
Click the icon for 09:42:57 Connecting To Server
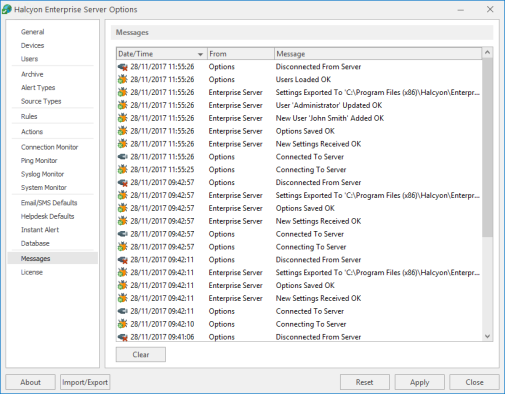point(123,247)
